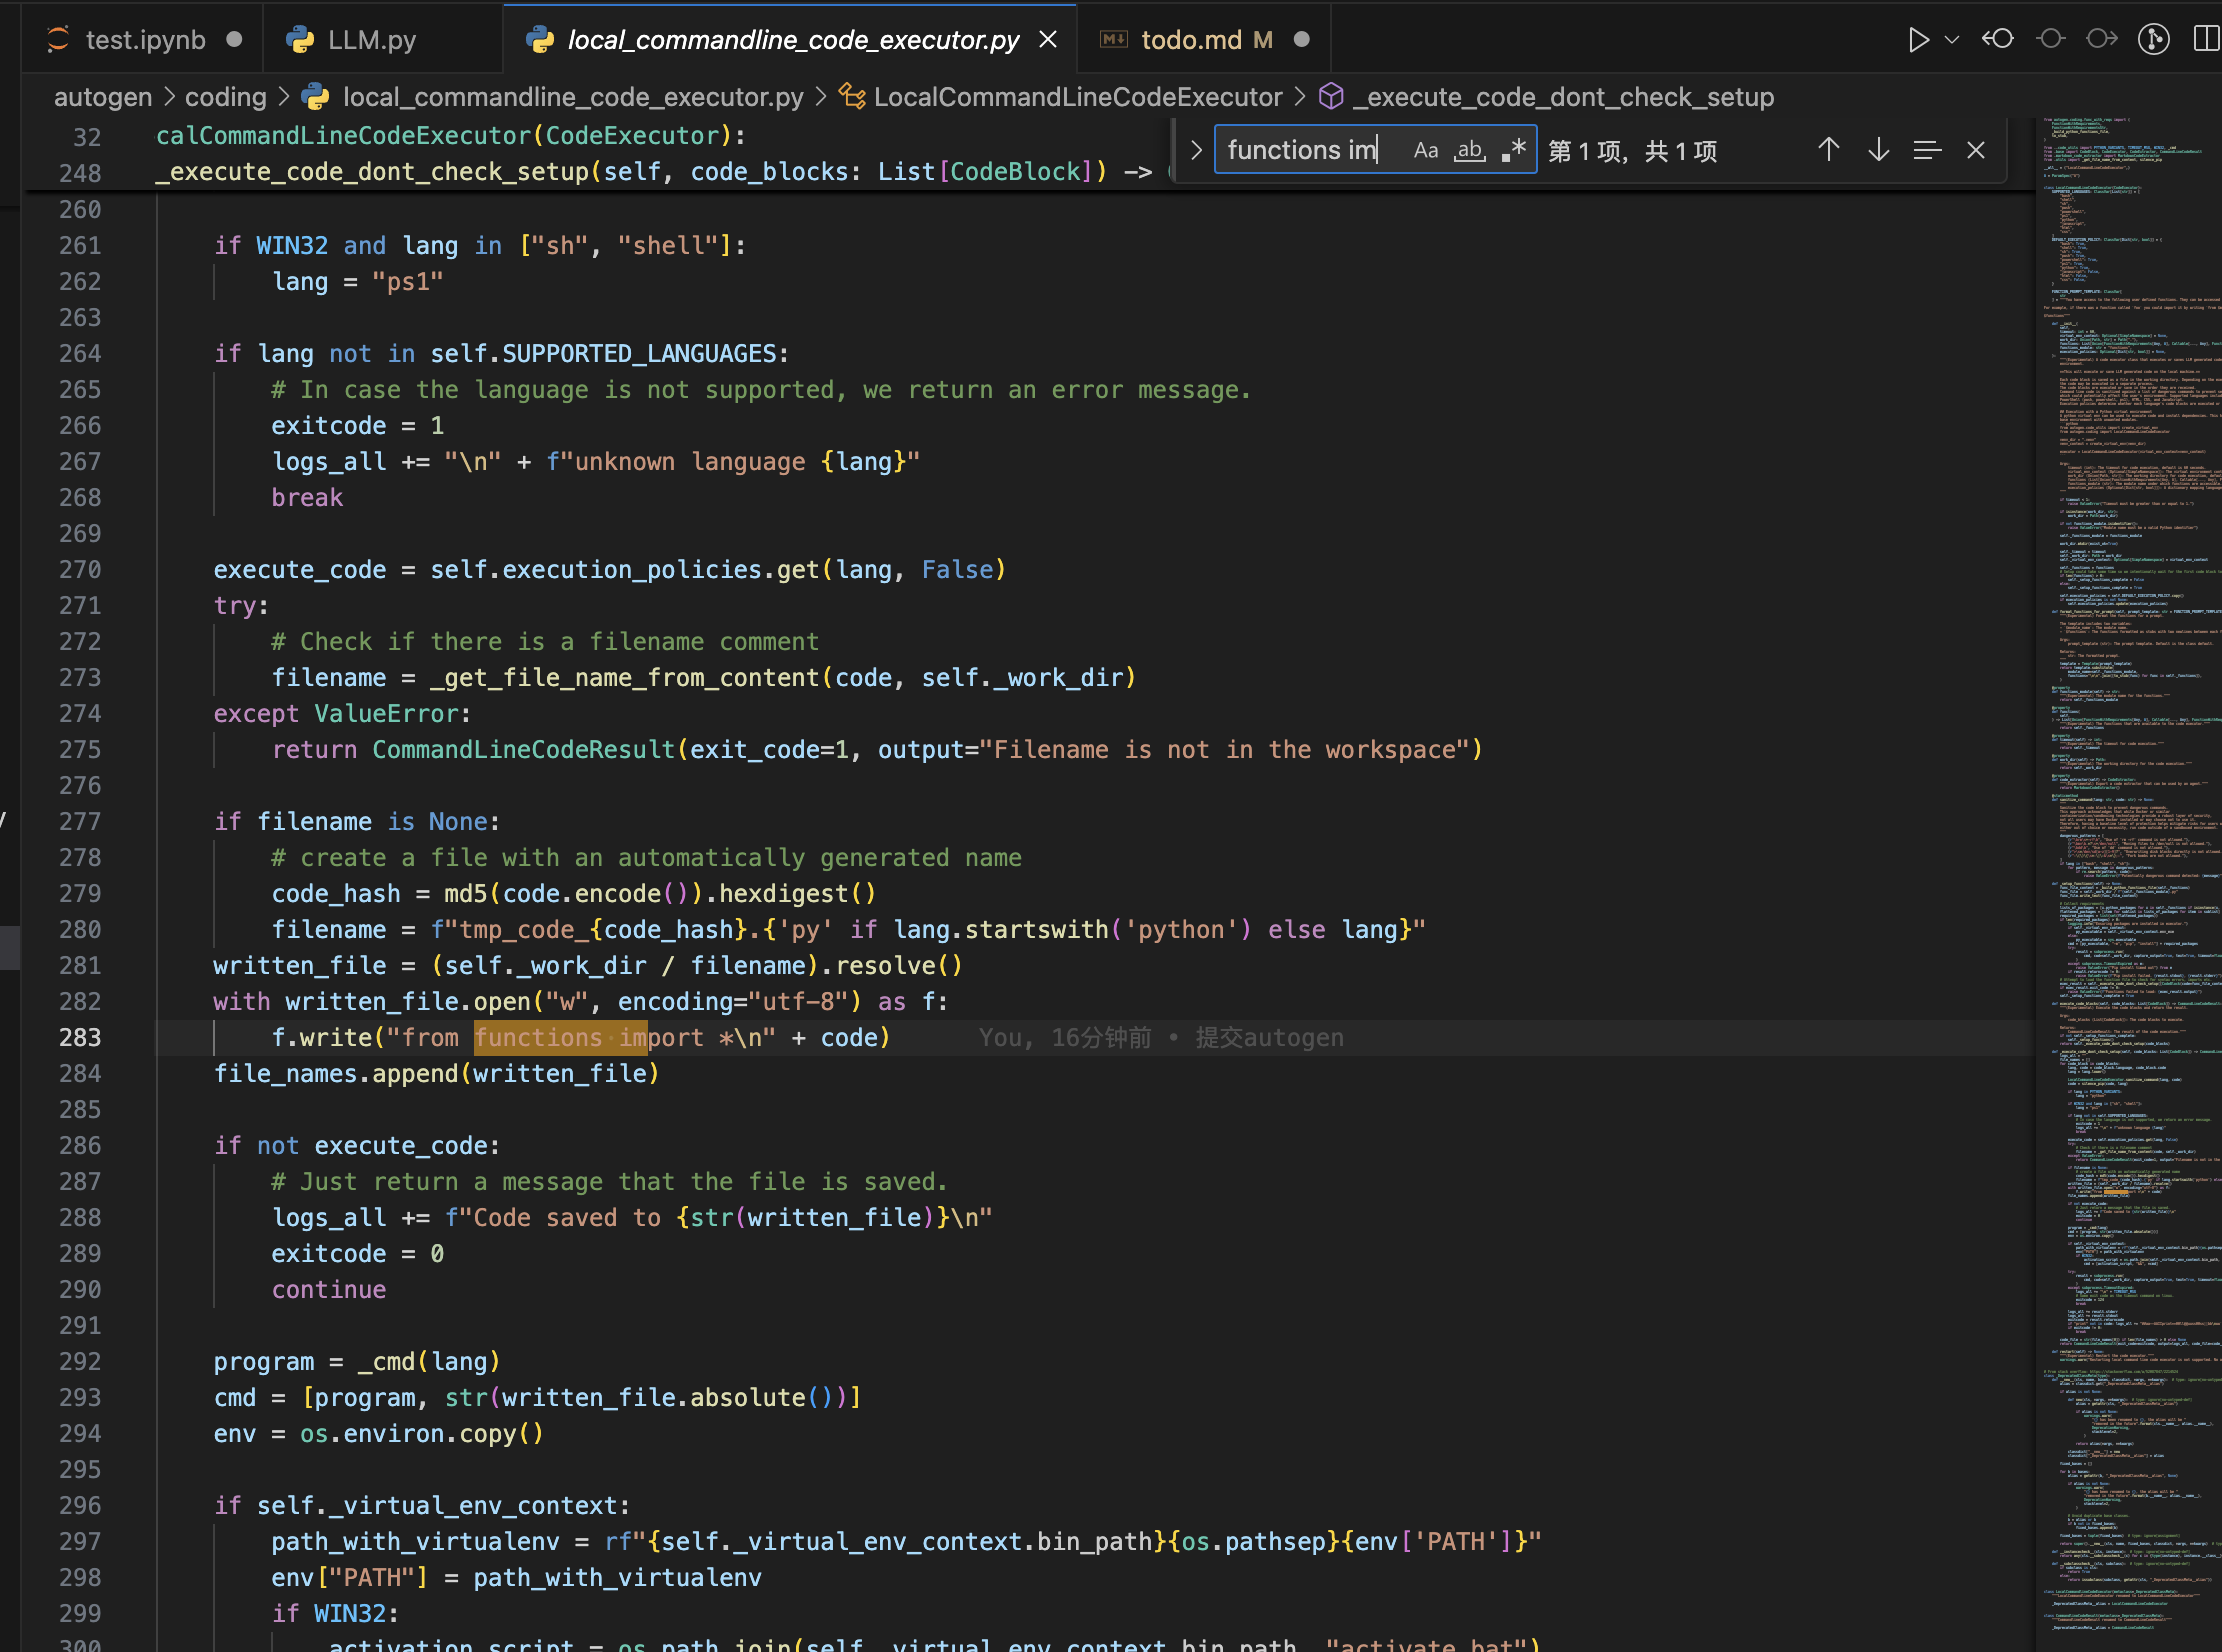Split the editor with the layout icon
This screenshot has height=1652, width=2222.
pyautogui.click(x=2206, y=39)
